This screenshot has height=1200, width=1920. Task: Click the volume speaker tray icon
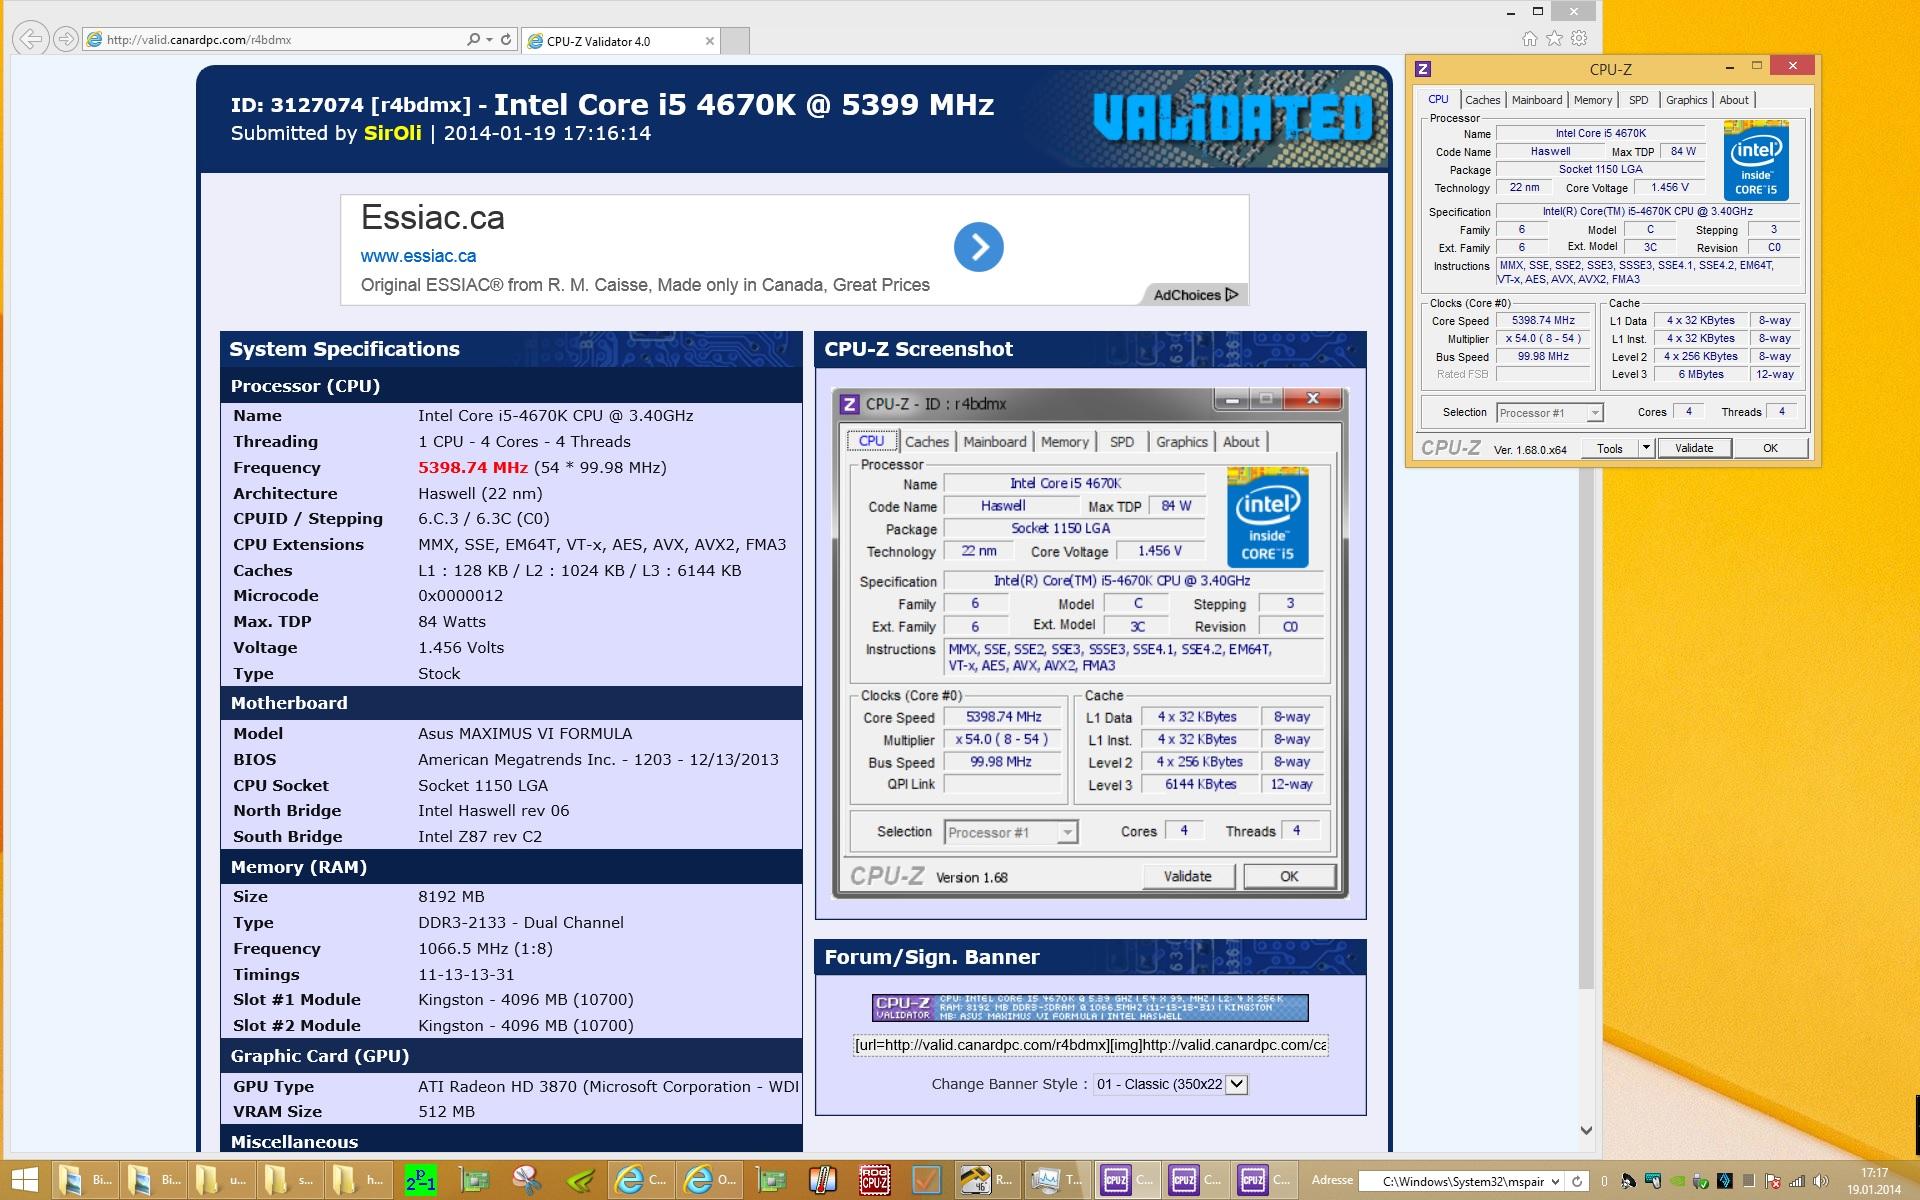(1819, 1181)
